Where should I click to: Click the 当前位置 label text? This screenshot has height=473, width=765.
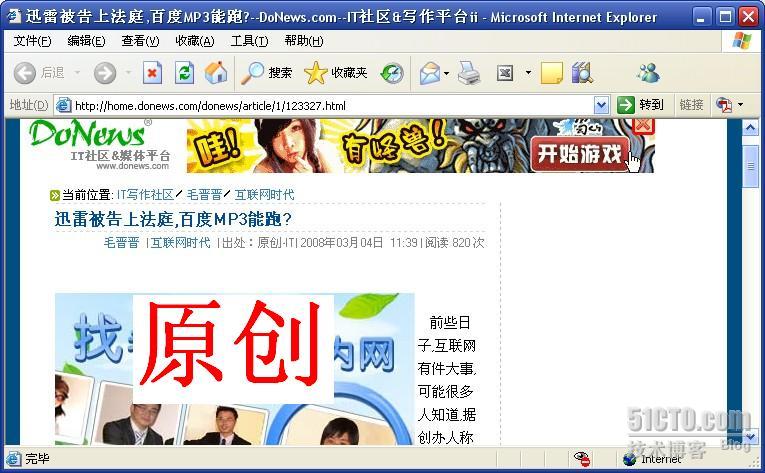[x=86, y=195]
